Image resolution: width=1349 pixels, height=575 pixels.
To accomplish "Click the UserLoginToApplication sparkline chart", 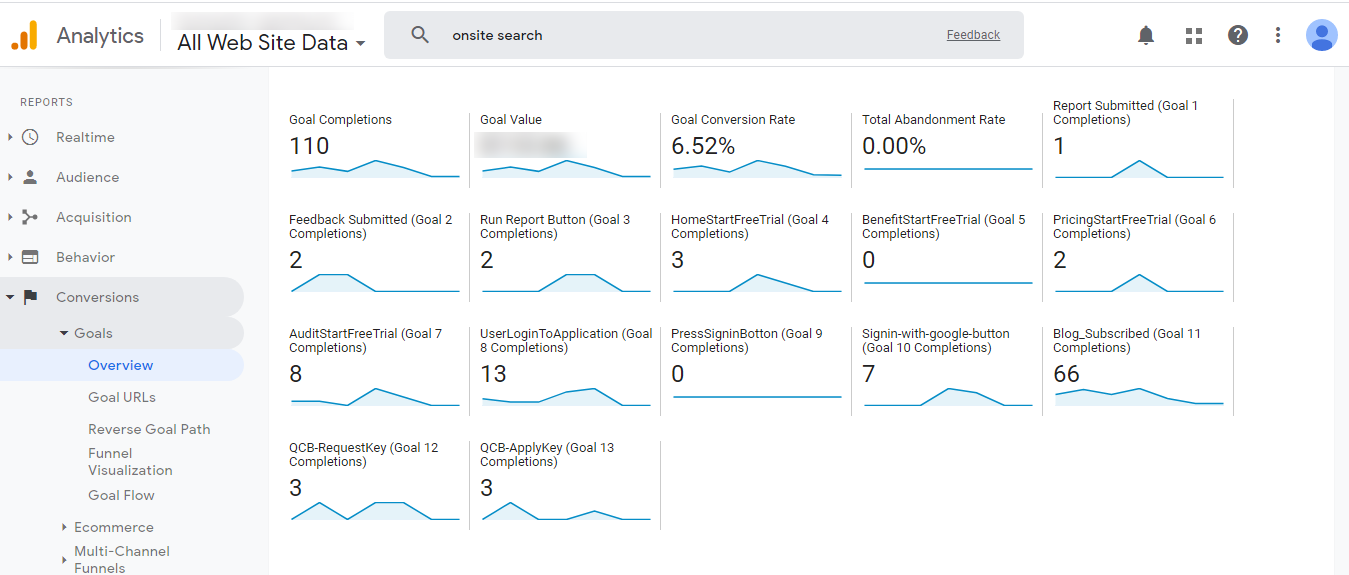I will tap(566, 397).
